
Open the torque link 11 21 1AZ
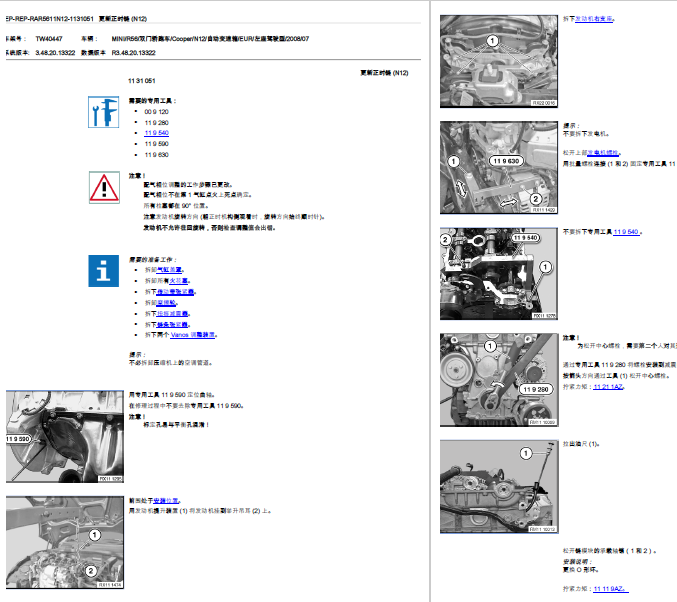coord(608,387)
